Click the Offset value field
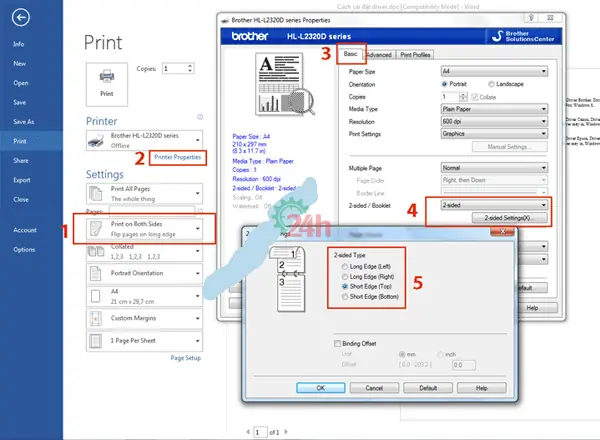600x440 pixels. click(464, 365)
